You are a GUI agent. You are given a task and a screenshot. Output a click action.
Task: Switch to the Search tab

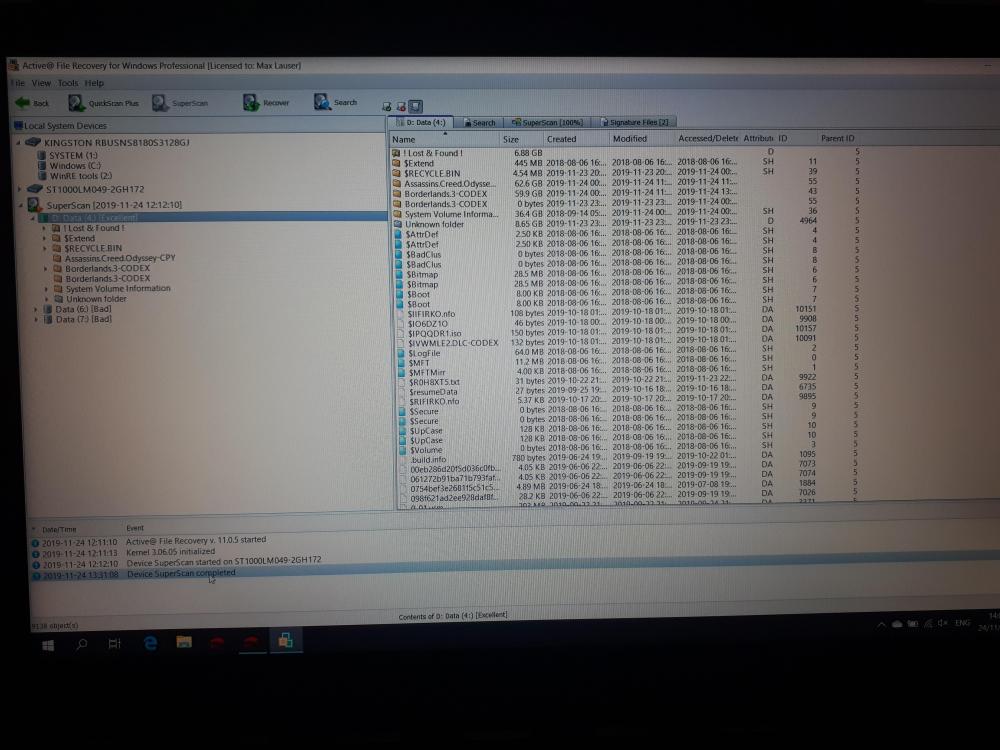coord(480,122)
